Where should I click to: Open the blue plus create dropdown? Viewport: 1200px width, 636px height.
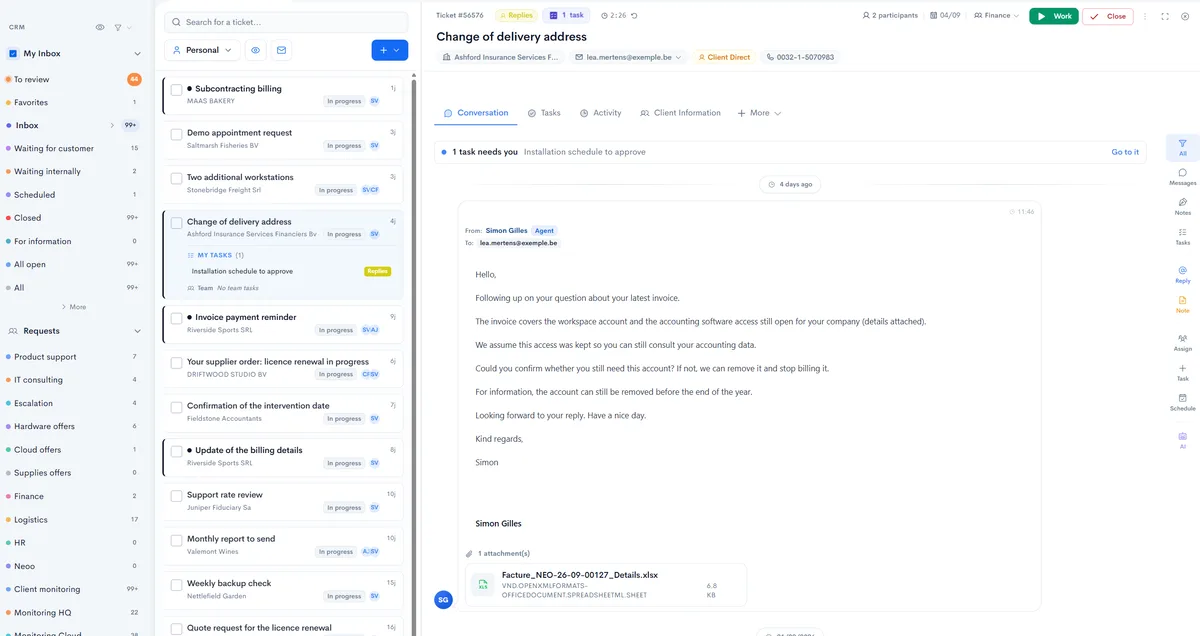pos(389,50)
